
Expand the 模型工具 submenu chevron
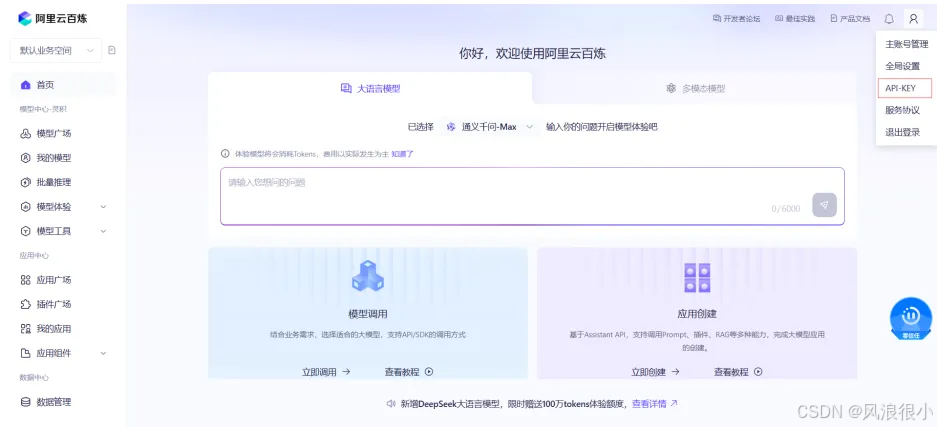103,231
